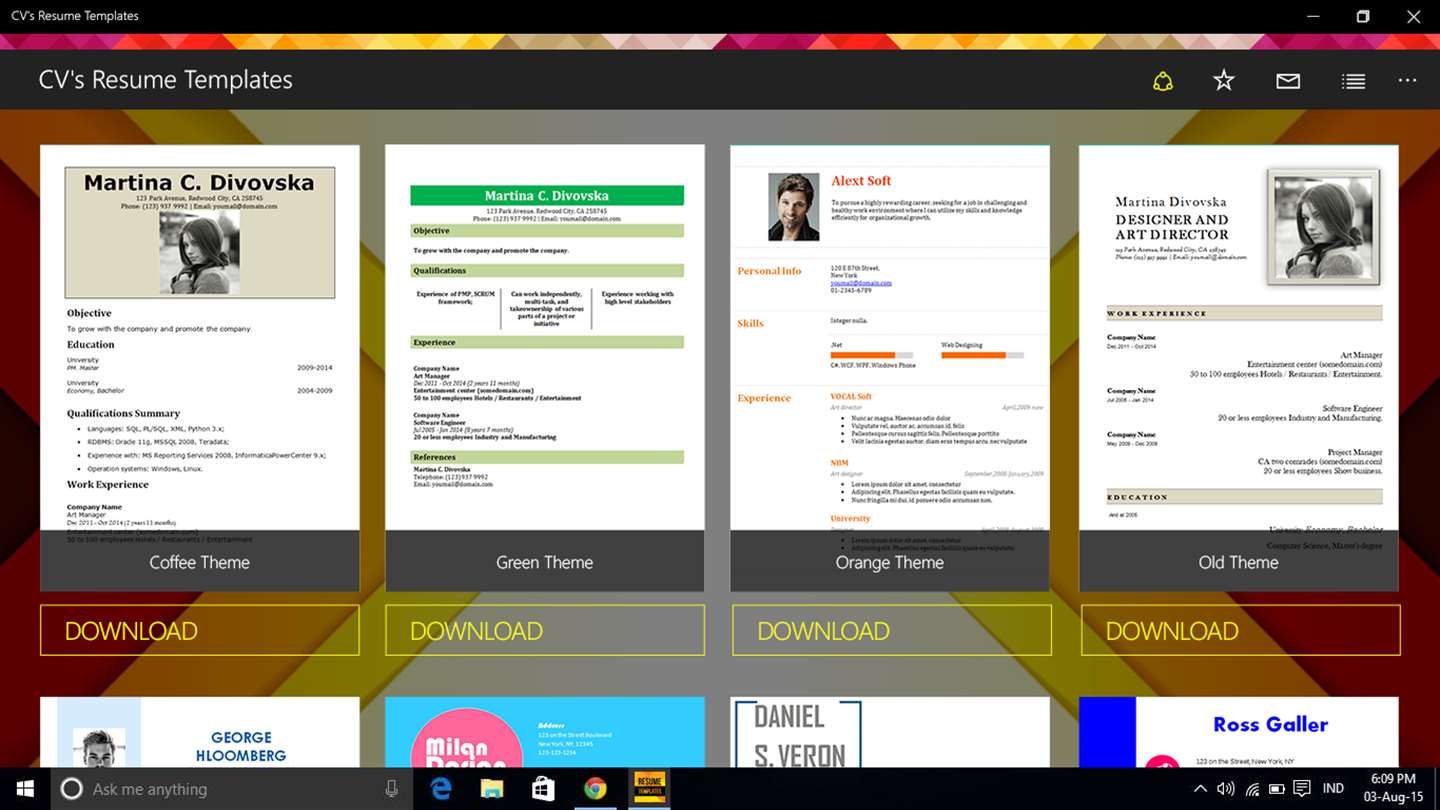The height and width of the screenshot is (810, 1440).
Task: Open the Daniel S. Veron resume thumbnail
Action: [890, 733]
